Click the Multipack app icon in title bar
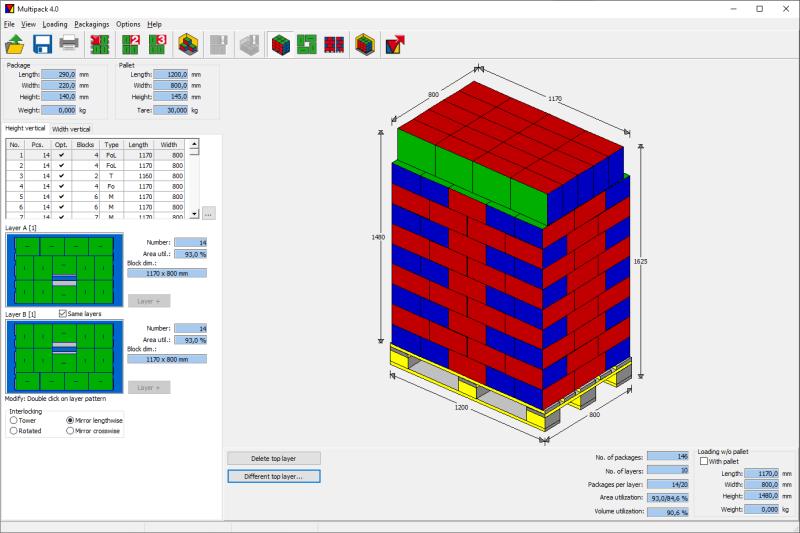The height and width of the screenshot is (533, 800). [x=9, y=9]
